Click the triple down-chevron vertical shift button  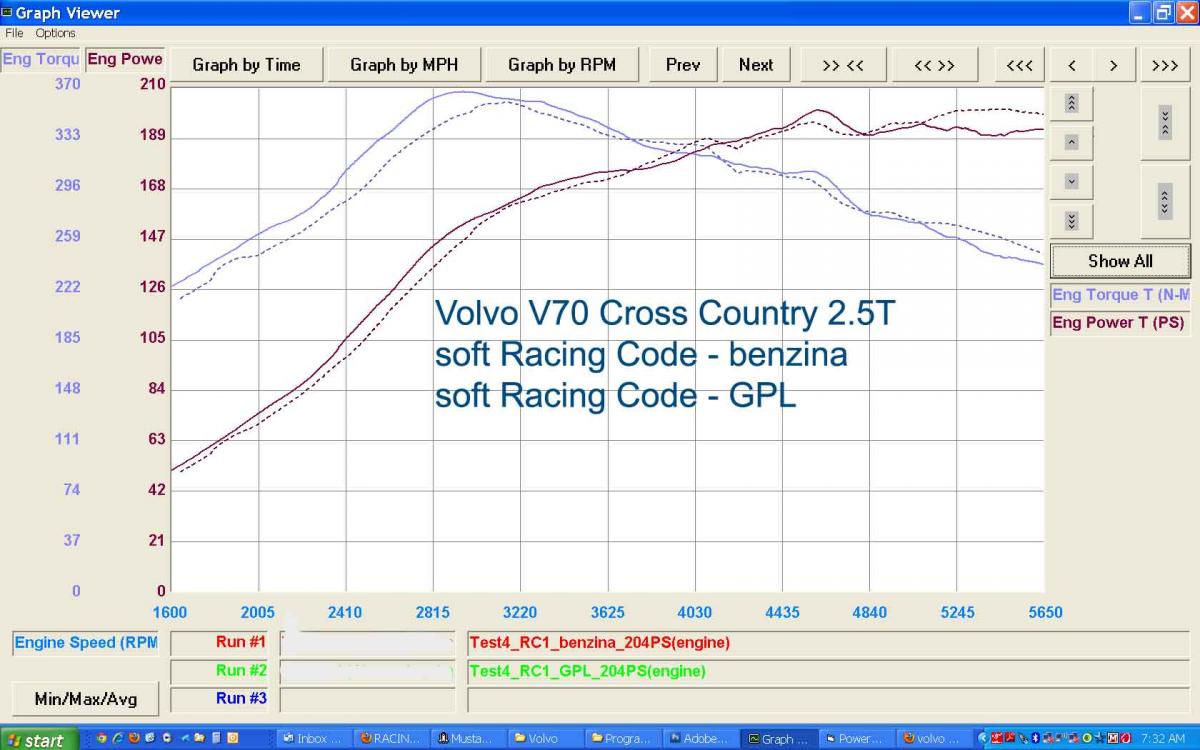[x=1071, y=220]
